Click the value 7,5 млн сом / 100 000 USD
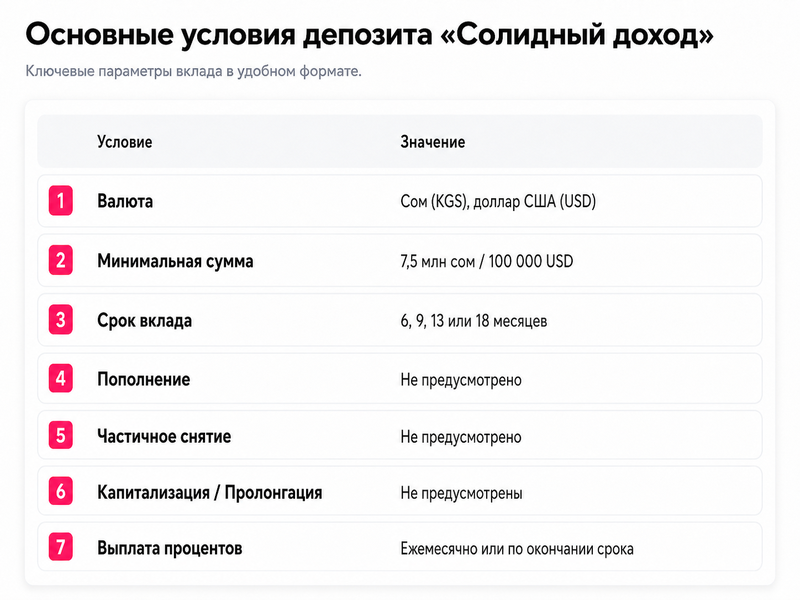Viewport: 800px width, 600px height. click(x=487, y=261)
